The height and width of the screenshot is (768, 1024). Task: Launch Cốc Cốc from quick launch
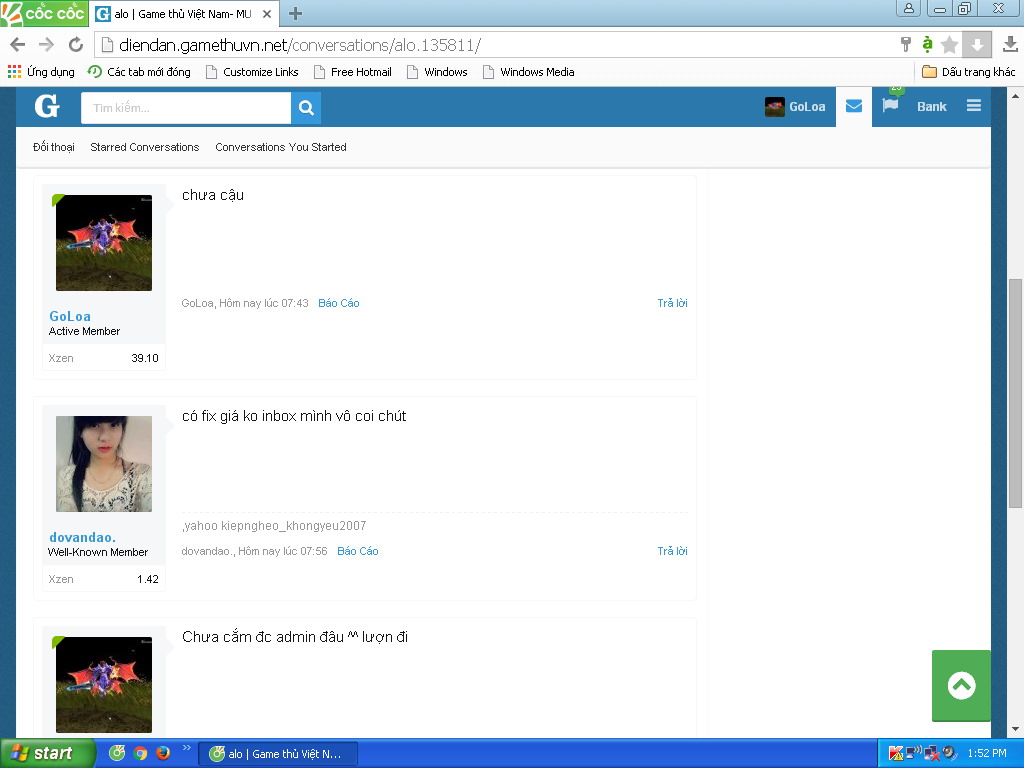click(117, 753)
